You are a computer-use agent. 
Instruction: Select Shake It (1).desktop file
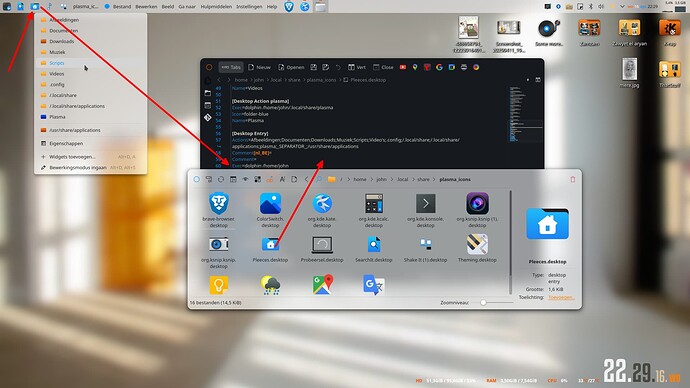tap(426, 249)
